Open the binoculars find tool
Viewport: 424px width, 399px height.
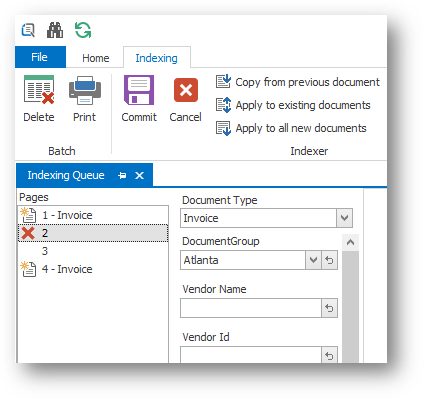click(55, 30)
